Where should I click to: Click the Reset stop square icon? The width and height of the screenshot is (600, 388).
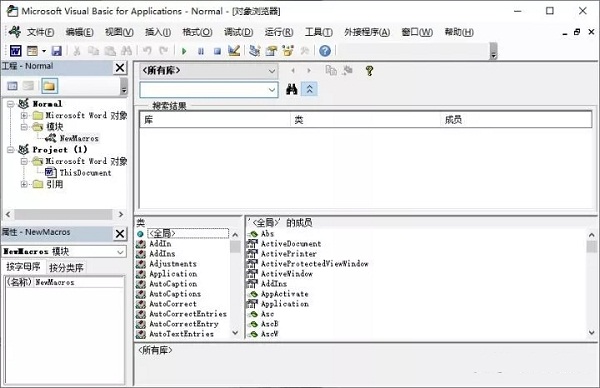217,51
